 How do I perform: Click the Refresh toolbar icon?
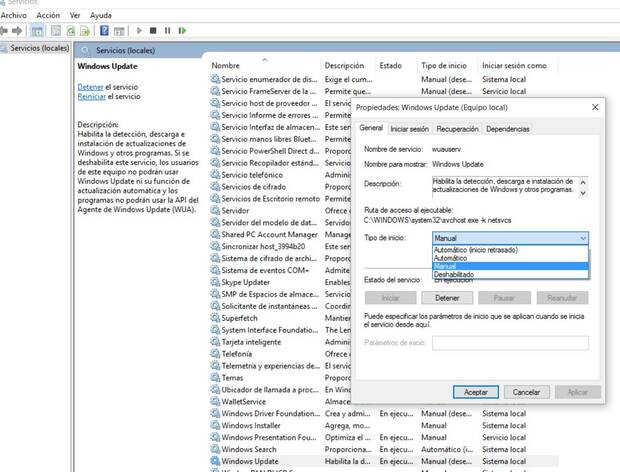(x=71, y=31)
